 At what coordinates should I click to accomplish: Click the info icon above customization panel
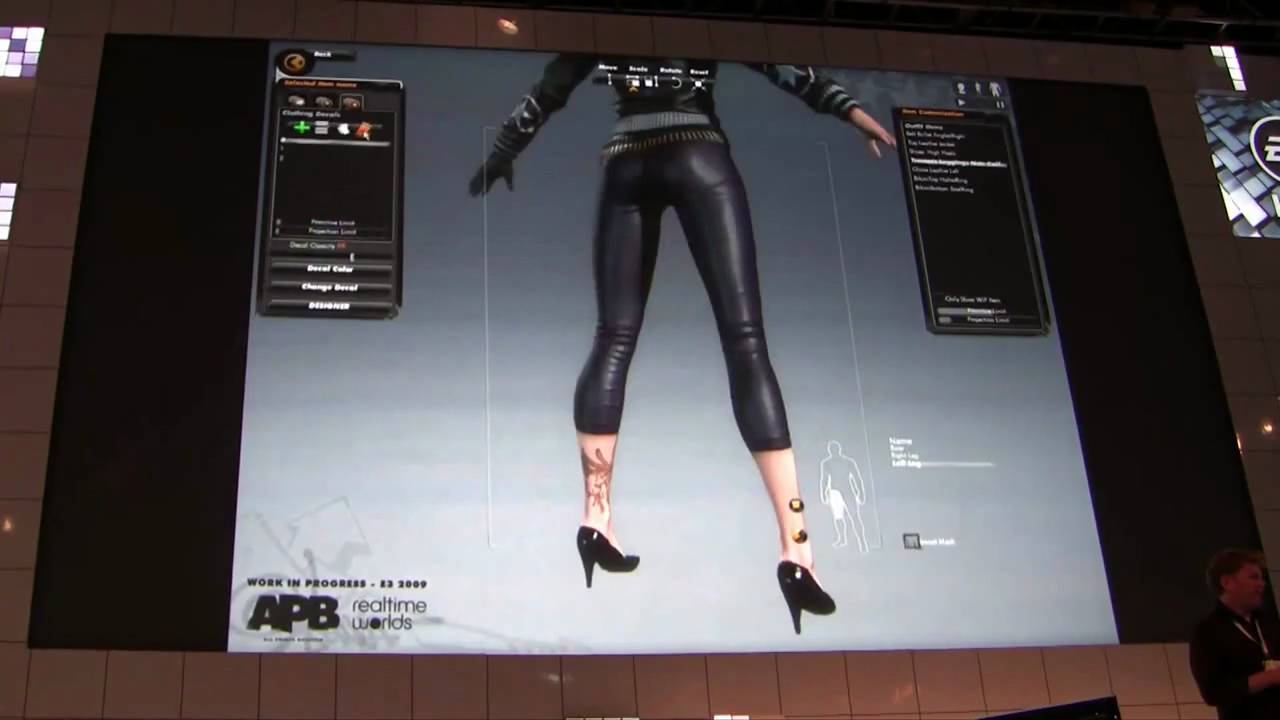coord(977,88)
